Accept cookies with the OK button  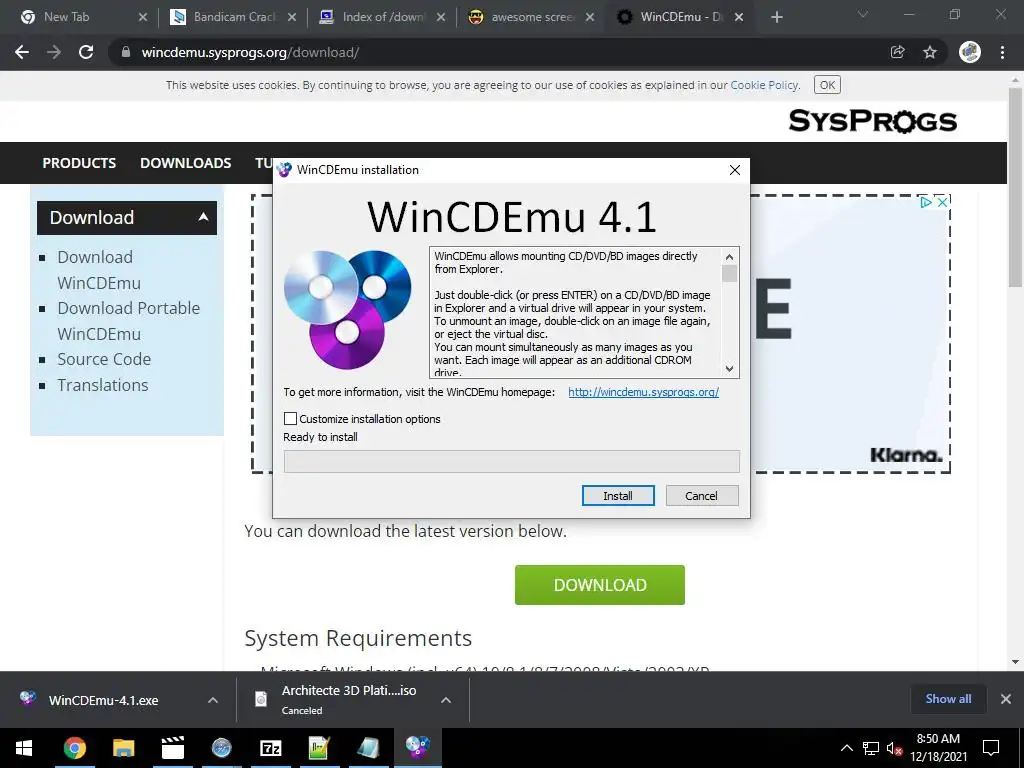pos(827,85)
